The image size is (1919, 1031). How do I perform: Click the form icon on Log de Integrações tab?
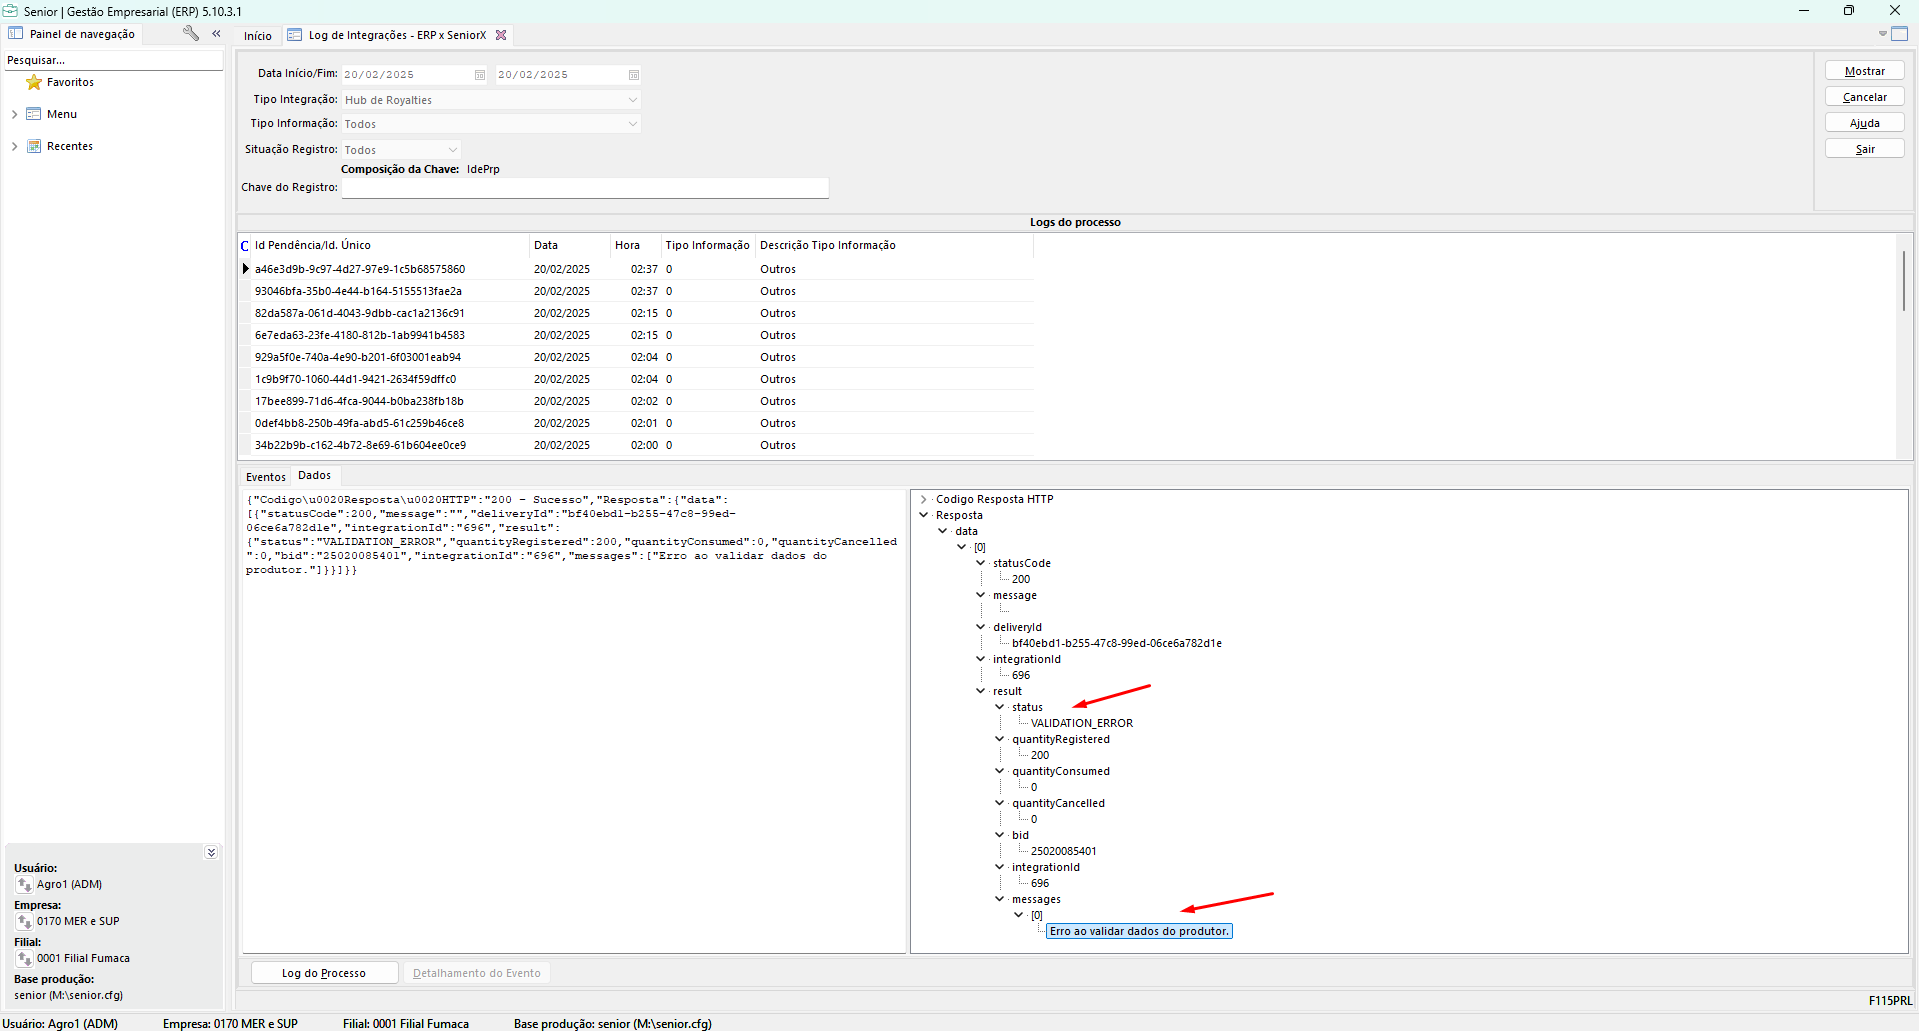tap(295, 35)
